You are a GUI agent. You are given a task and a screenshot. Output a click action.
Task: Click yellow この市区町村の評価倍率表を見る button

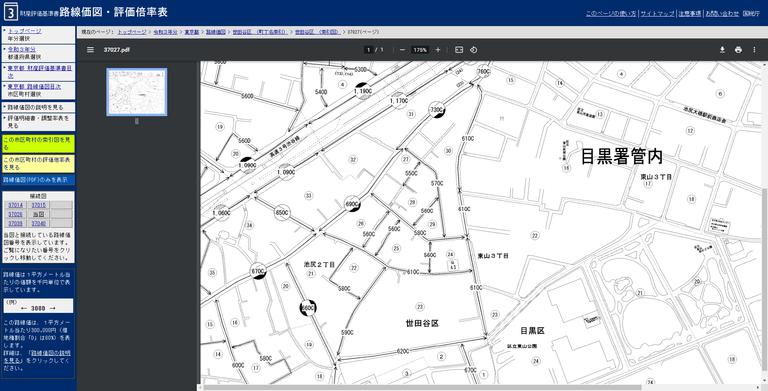[39, 163]
